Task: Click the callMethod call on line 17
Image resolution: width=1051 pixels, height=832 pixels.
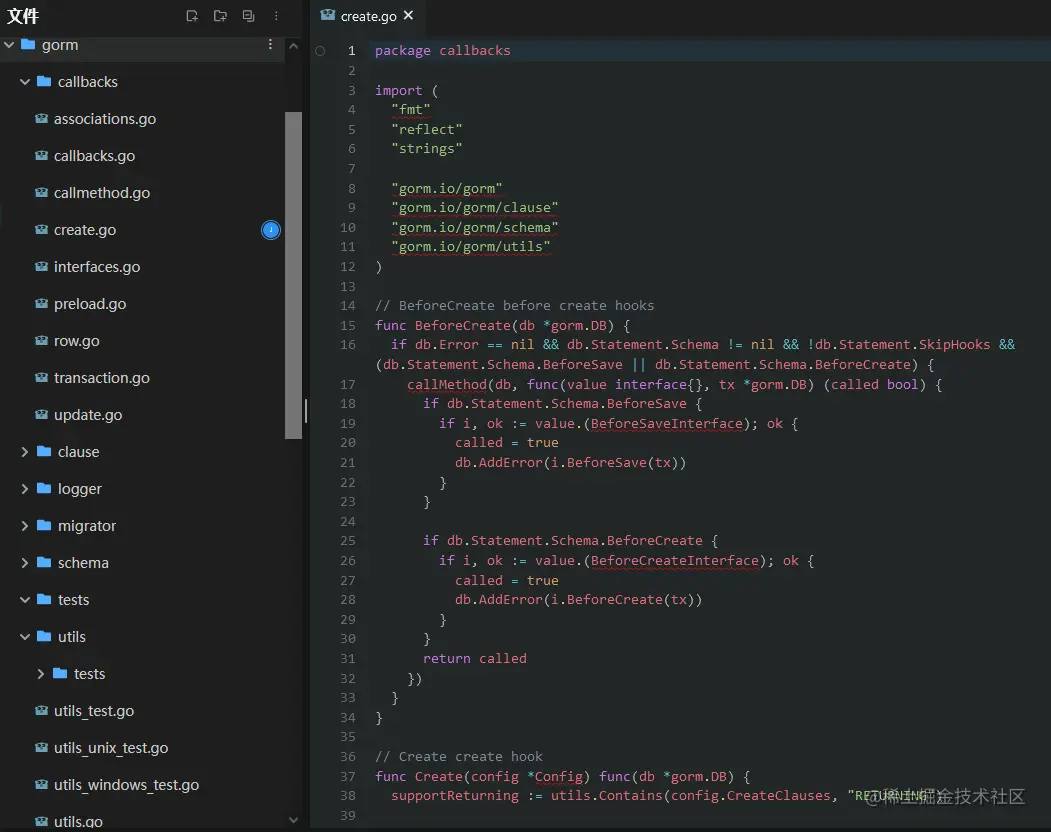Action: coord(446,385)
